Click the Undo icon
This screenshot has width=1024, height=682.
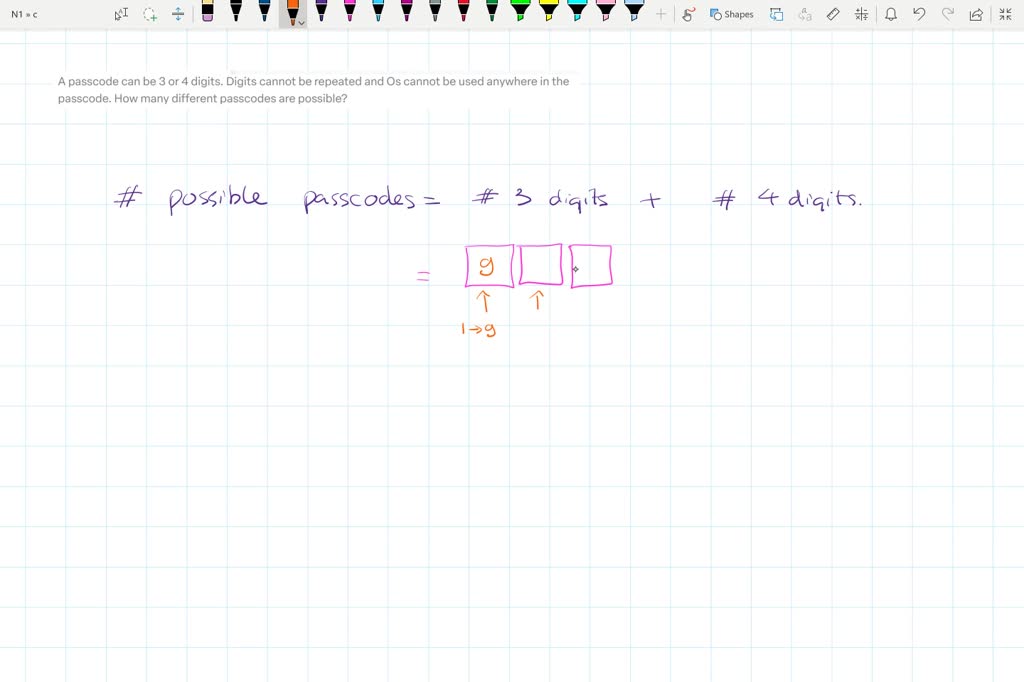click(919, 14)
